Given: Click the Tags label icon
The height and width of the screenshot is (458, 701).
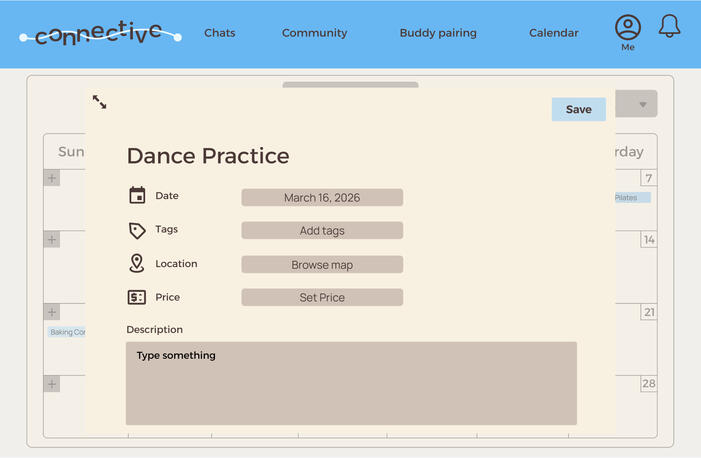Looking at the screenshot, I should point(137,230).
